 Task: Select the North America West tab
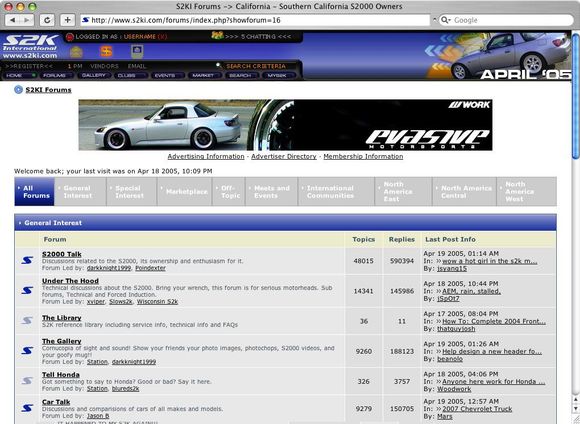(x=526, y=192)
